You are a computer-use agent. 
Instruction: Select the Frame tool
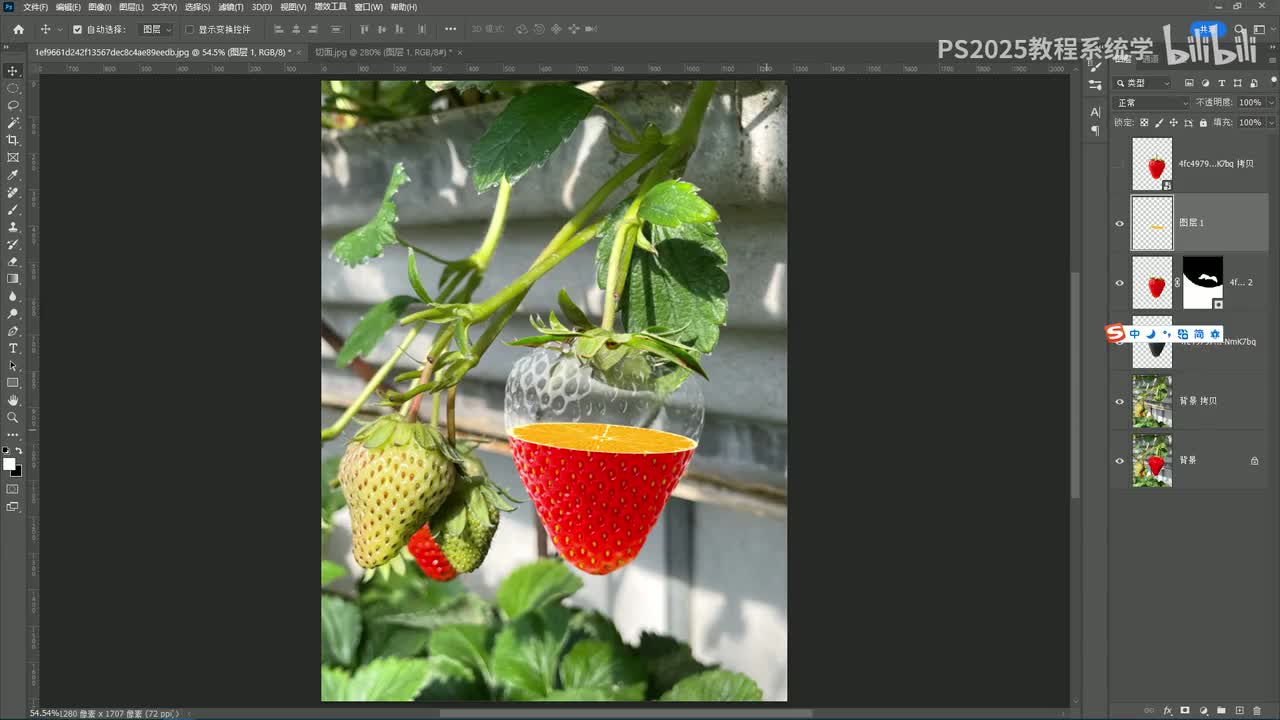(x=13, y=157)
